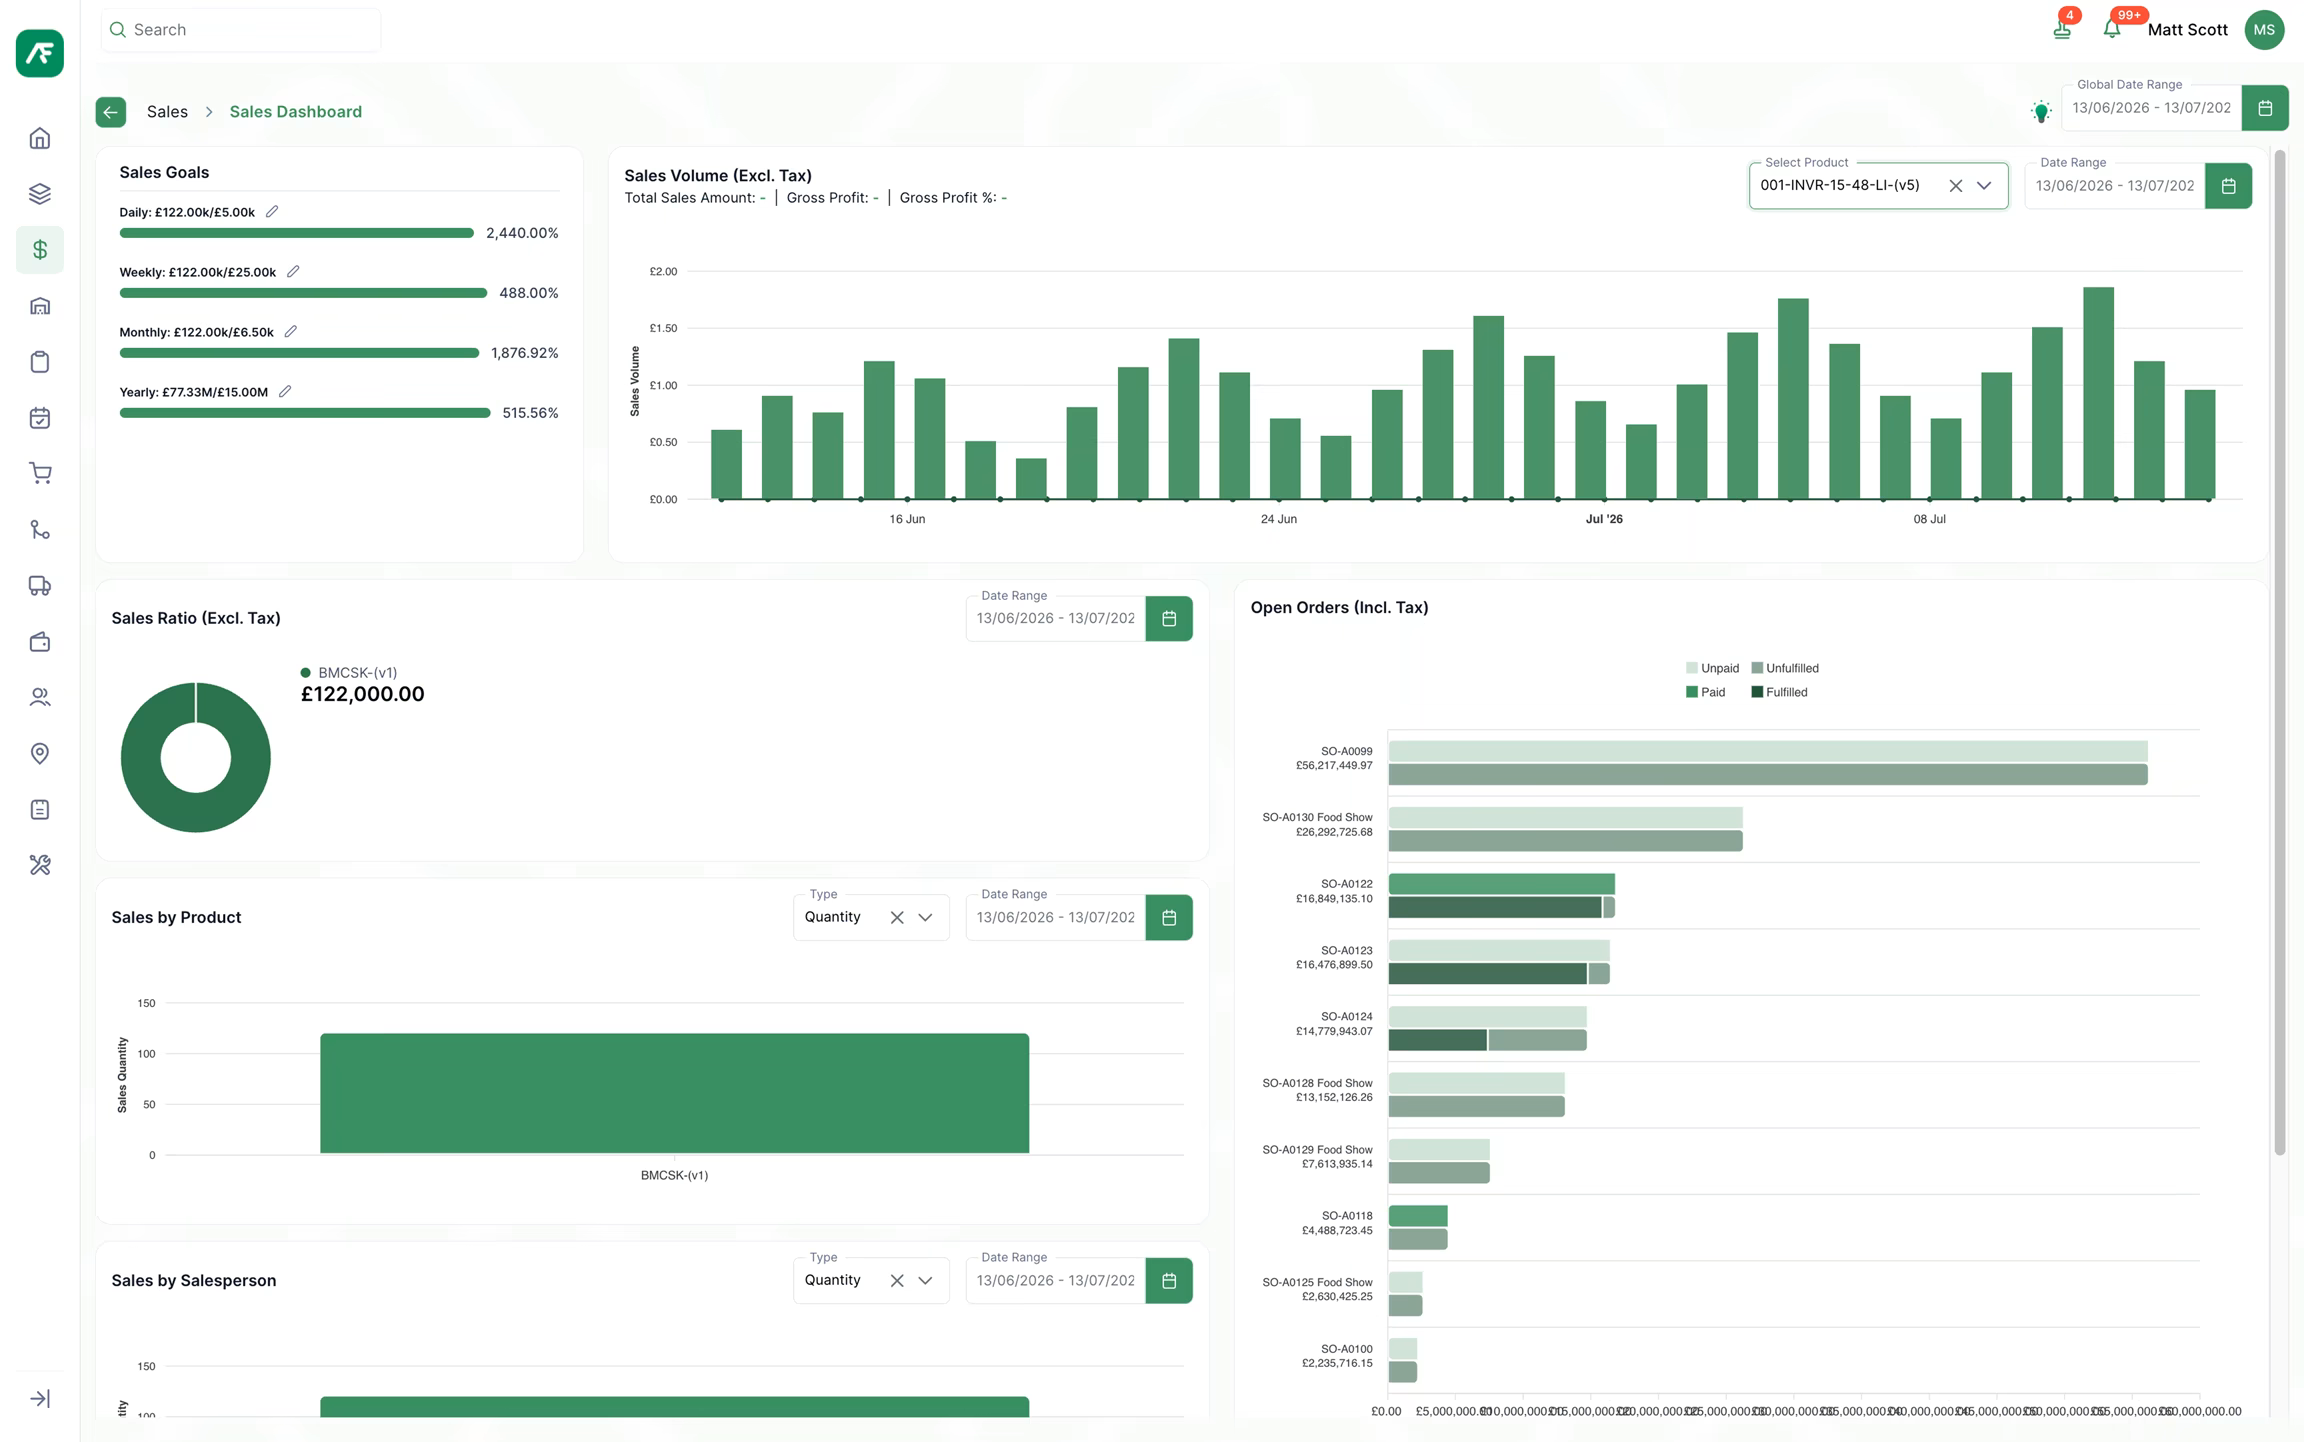
Task: Click the notifications bell icon
Action: point(2111,29)
